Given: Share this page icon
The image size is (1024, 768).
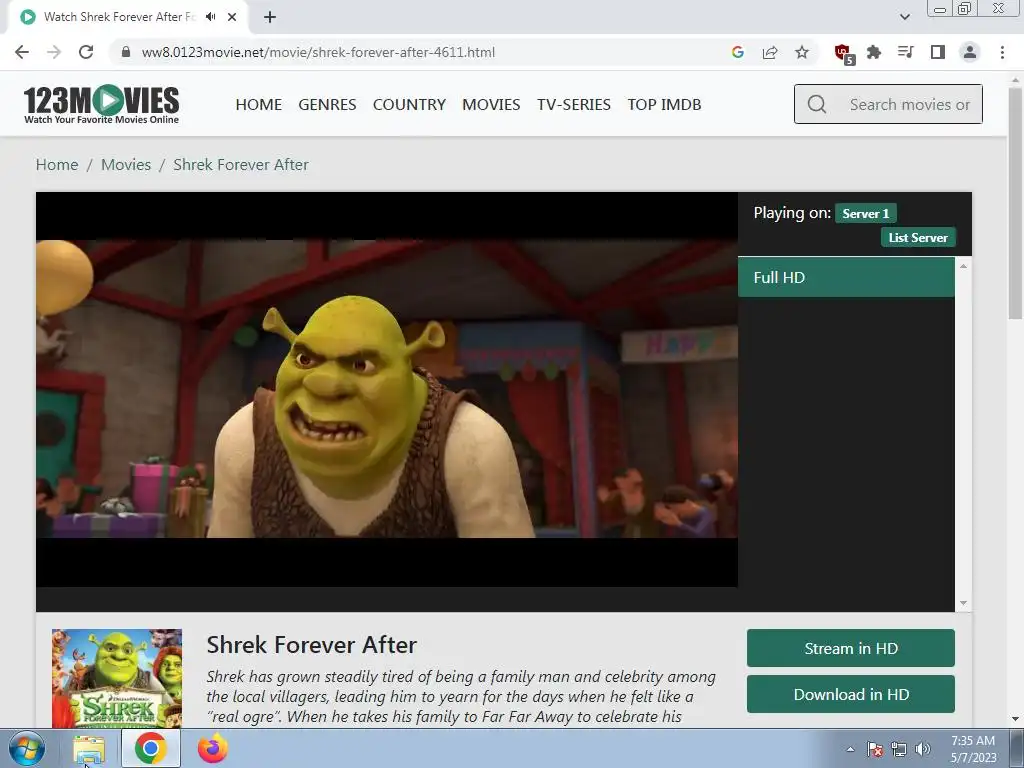Looking at the screenshot, I should (770, 52).
